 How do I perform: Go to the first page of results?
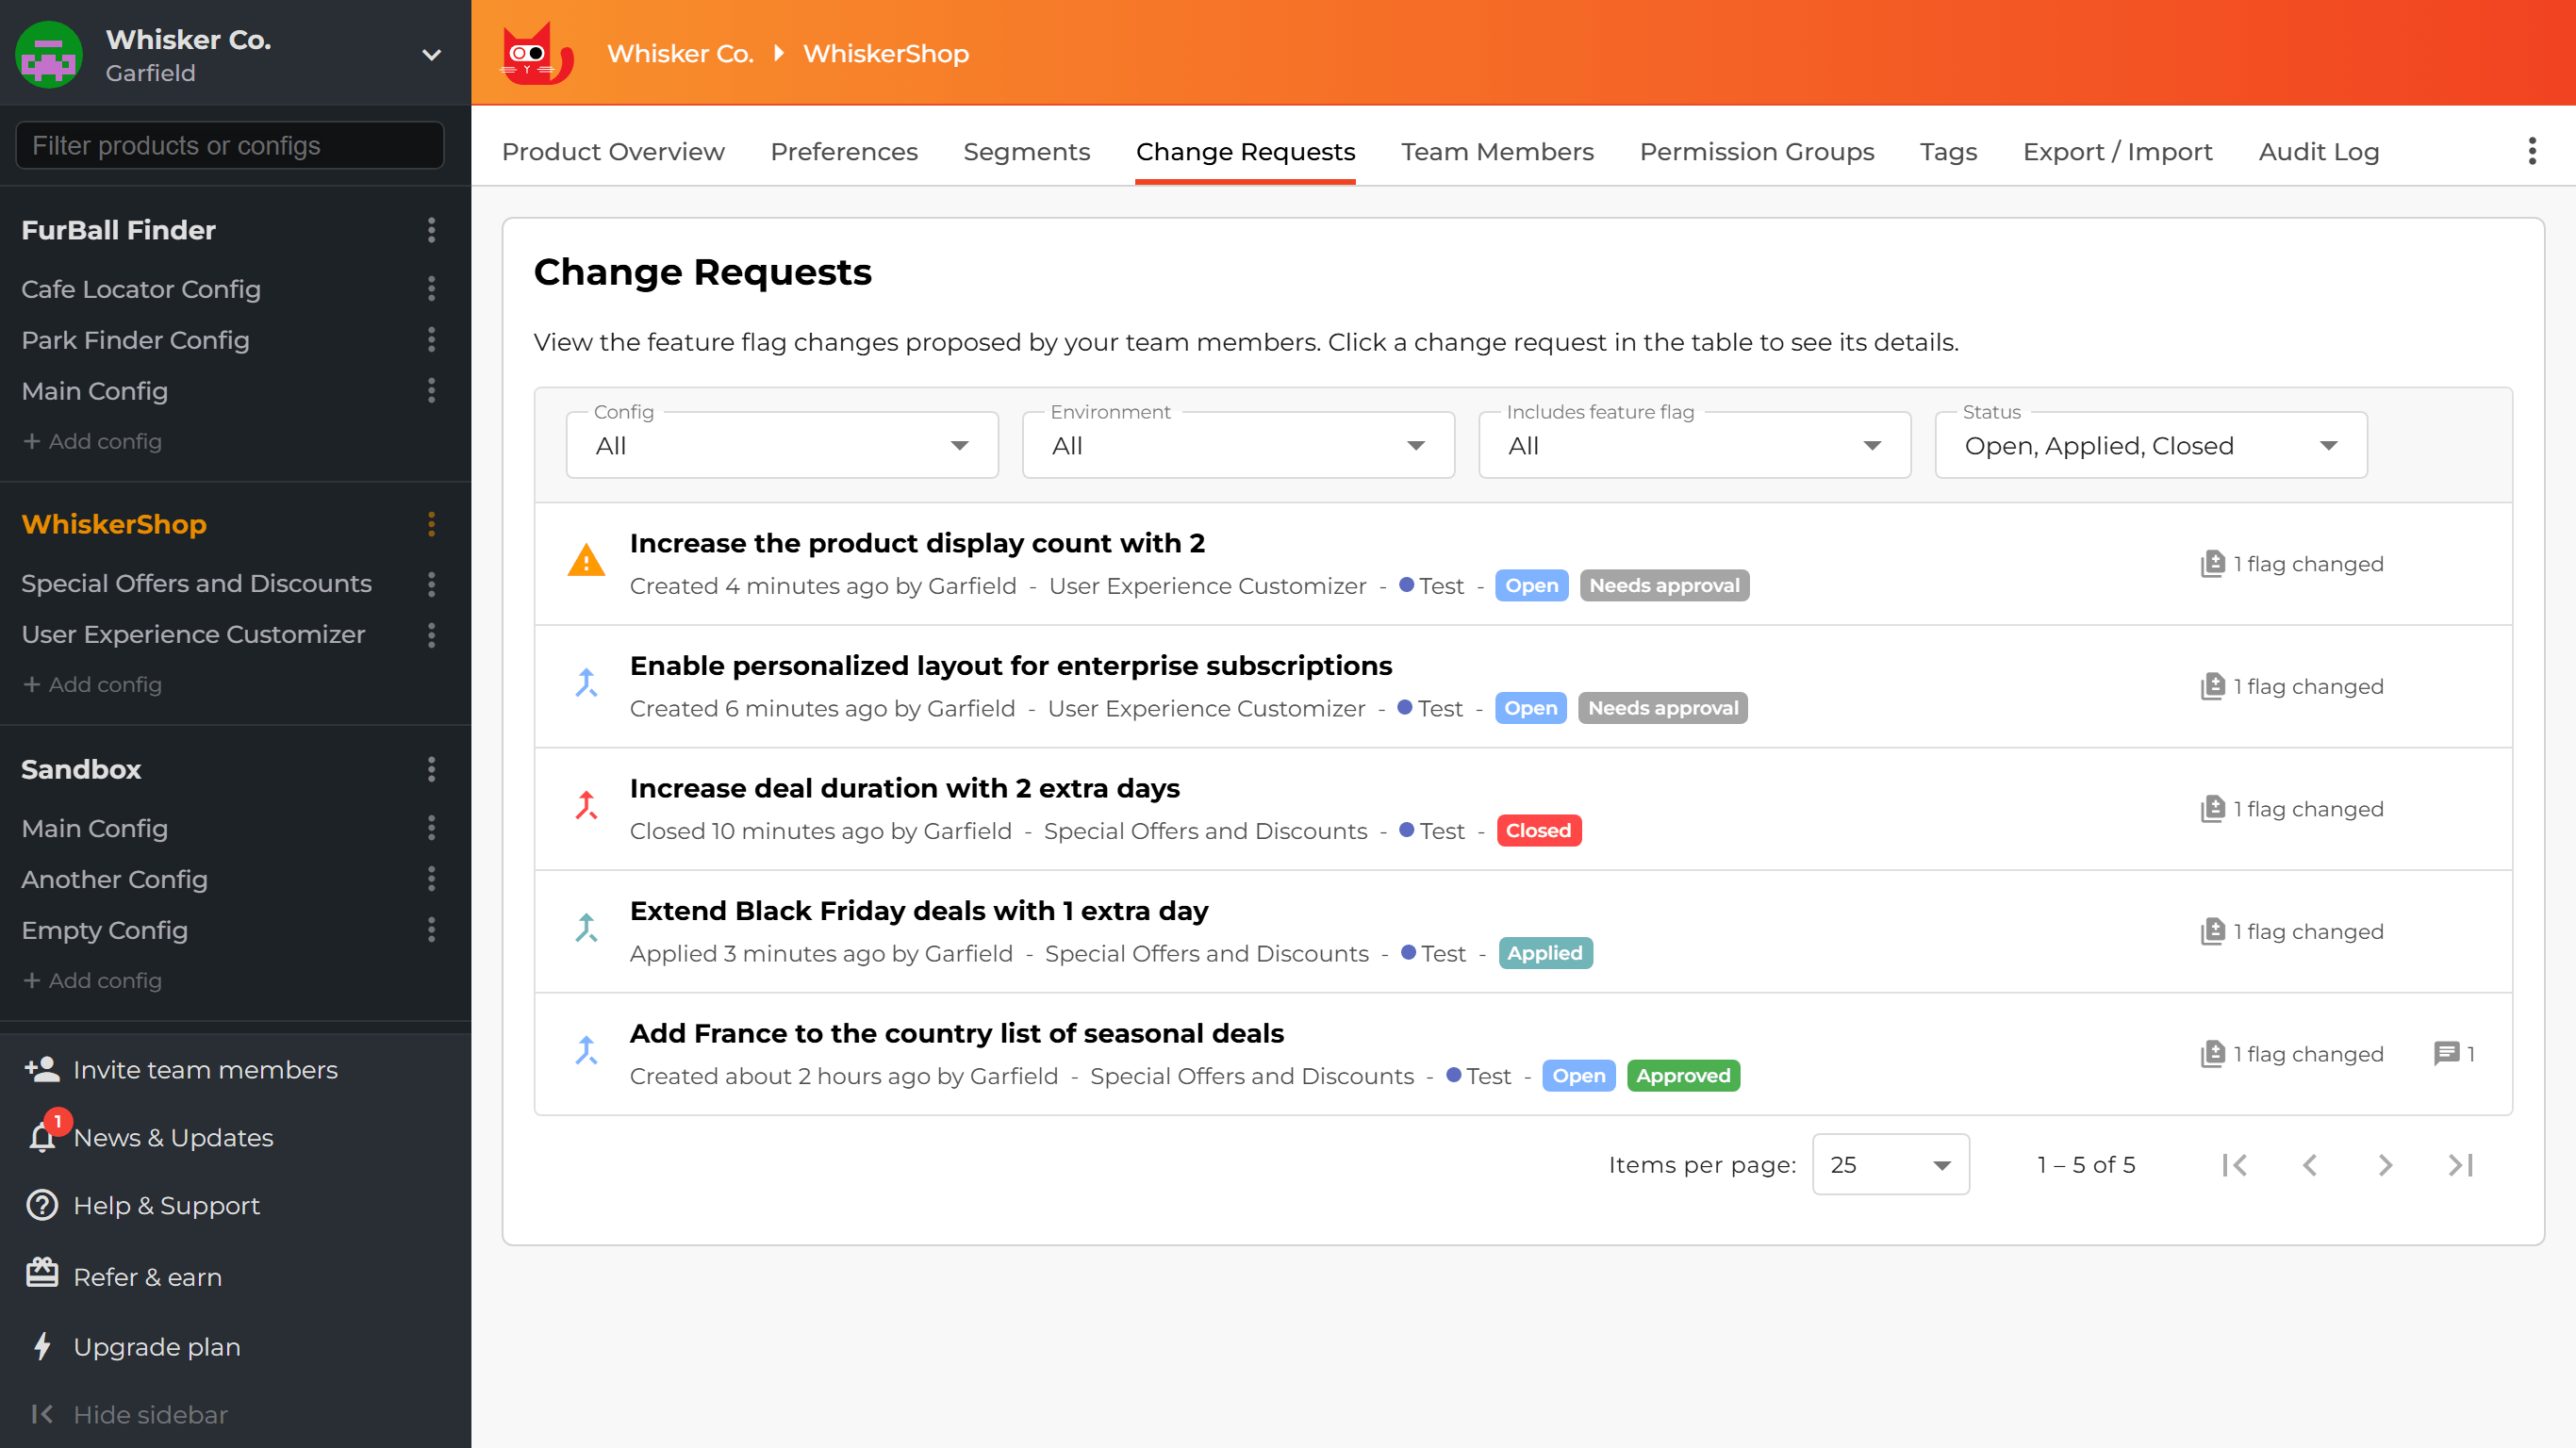[2234, 1165]
